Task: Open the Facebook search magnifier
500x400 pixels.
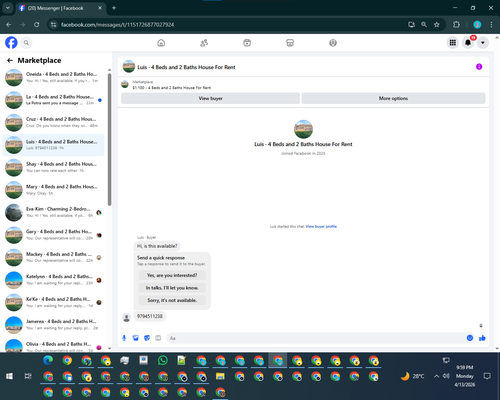Action: click(x=26, y=43)
